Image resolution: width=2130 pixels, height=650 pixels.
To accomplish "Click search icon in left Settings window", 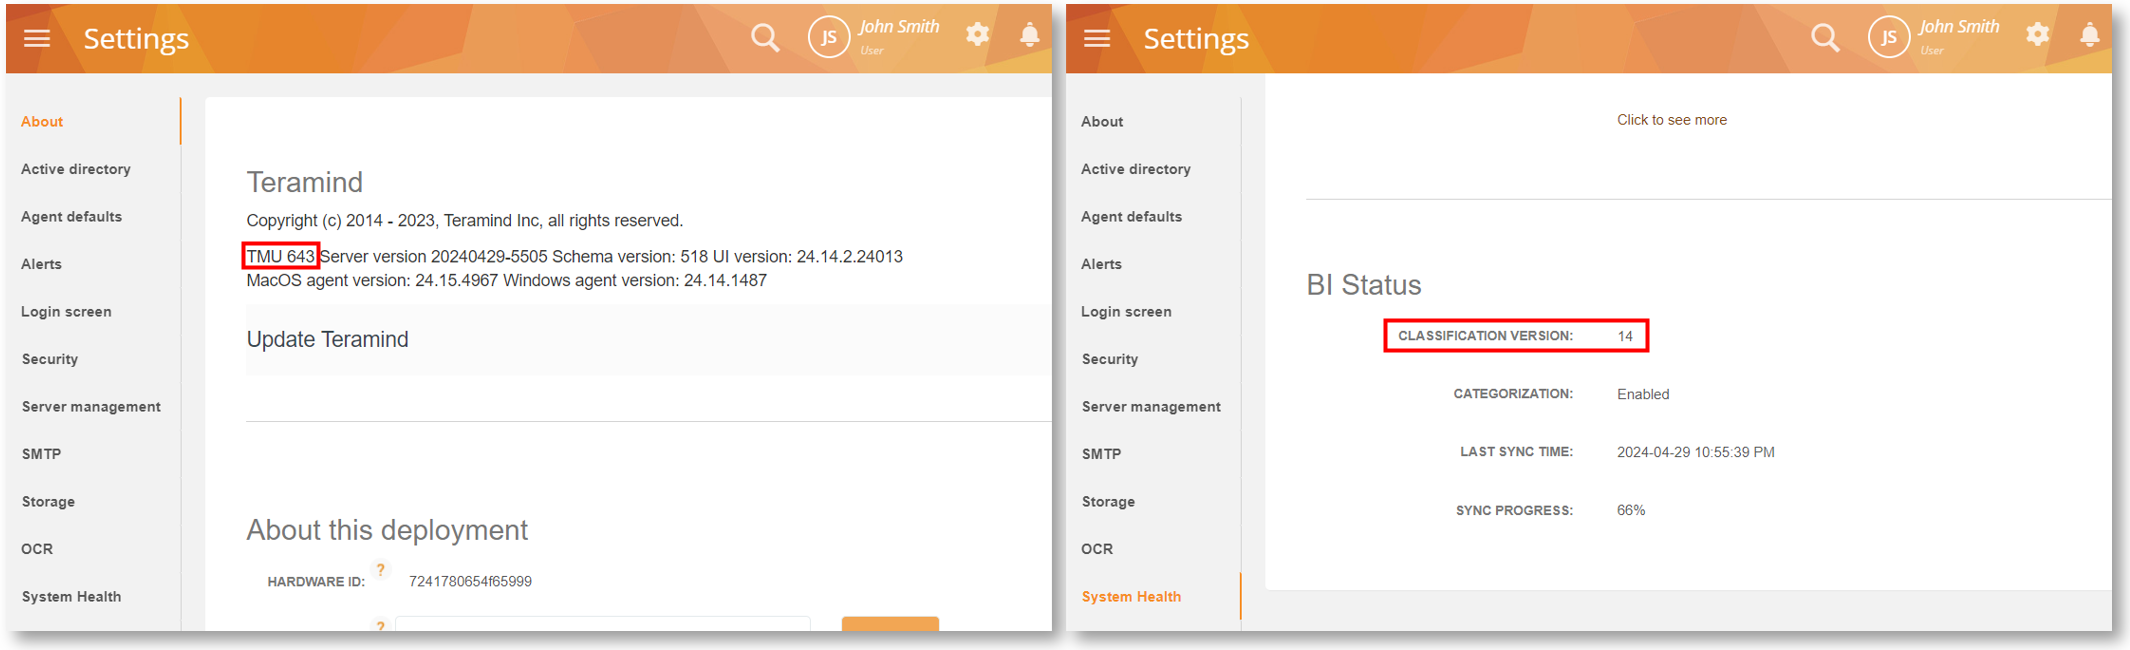I will coord(765,38).
